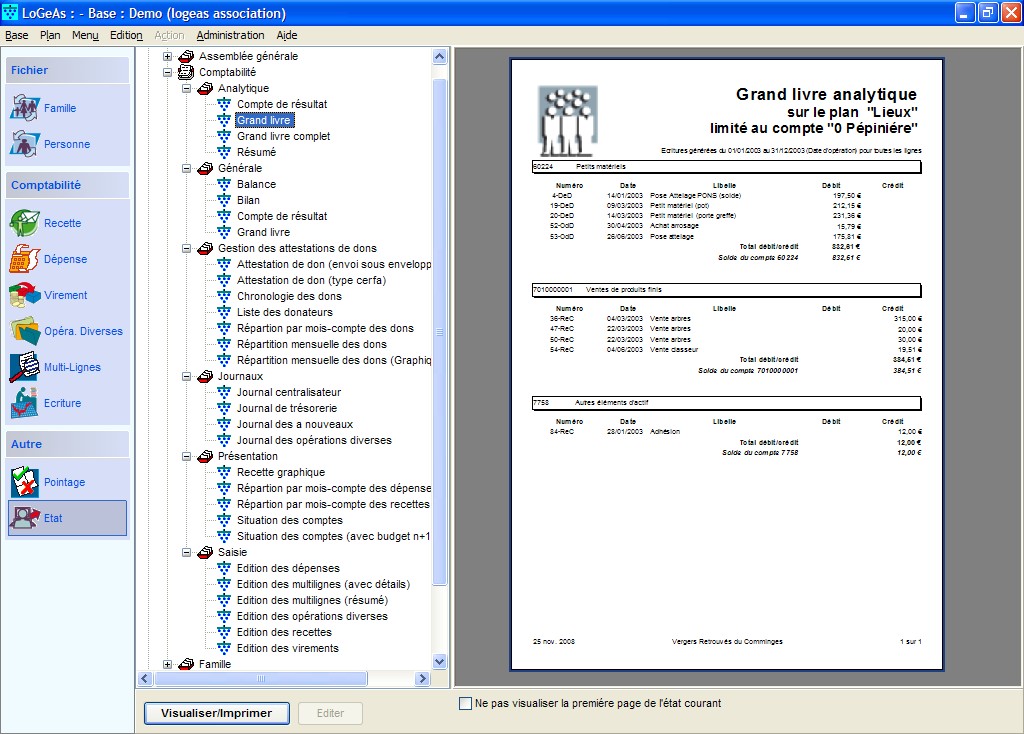Click the tree's horizontal scrollbar right arrow
1024x734 pixels.
422,679
